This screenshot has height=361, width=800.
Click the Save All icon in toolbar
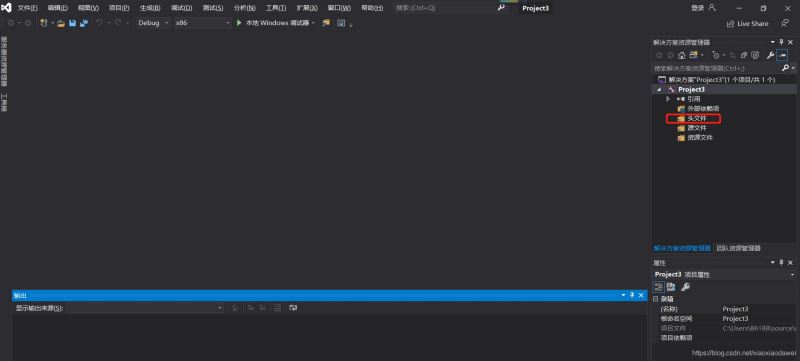pyautogui.click(x=84, y=23)
